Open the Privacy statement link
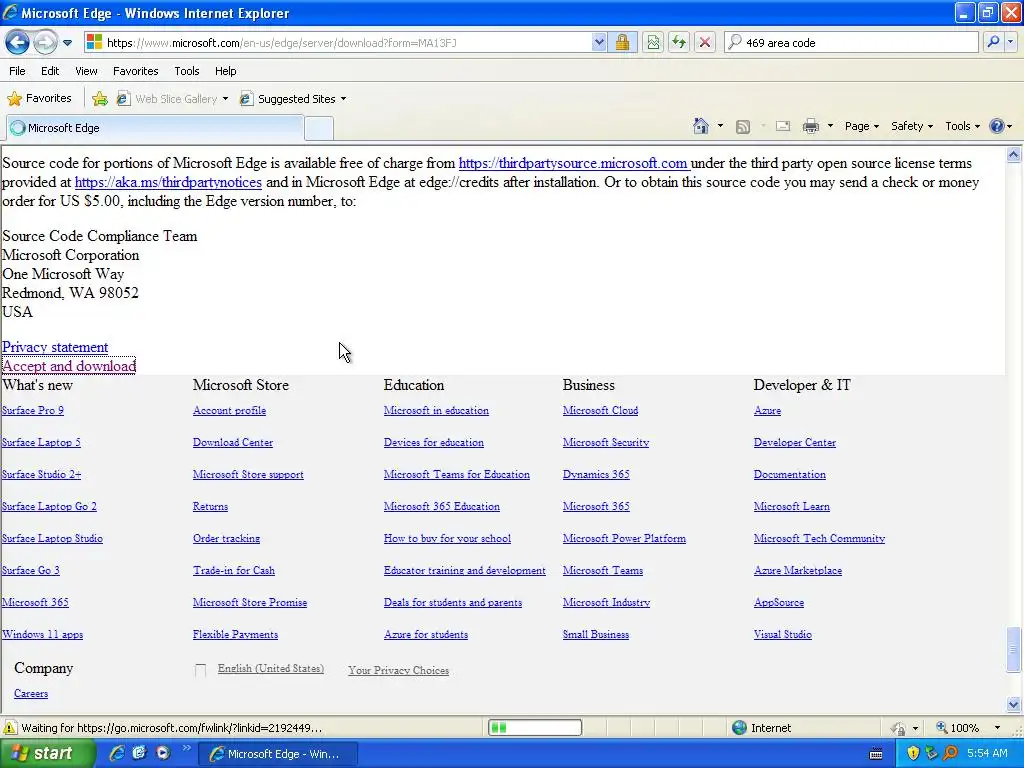Screen dimensions: 1024x768 click(x=55, y=347)
